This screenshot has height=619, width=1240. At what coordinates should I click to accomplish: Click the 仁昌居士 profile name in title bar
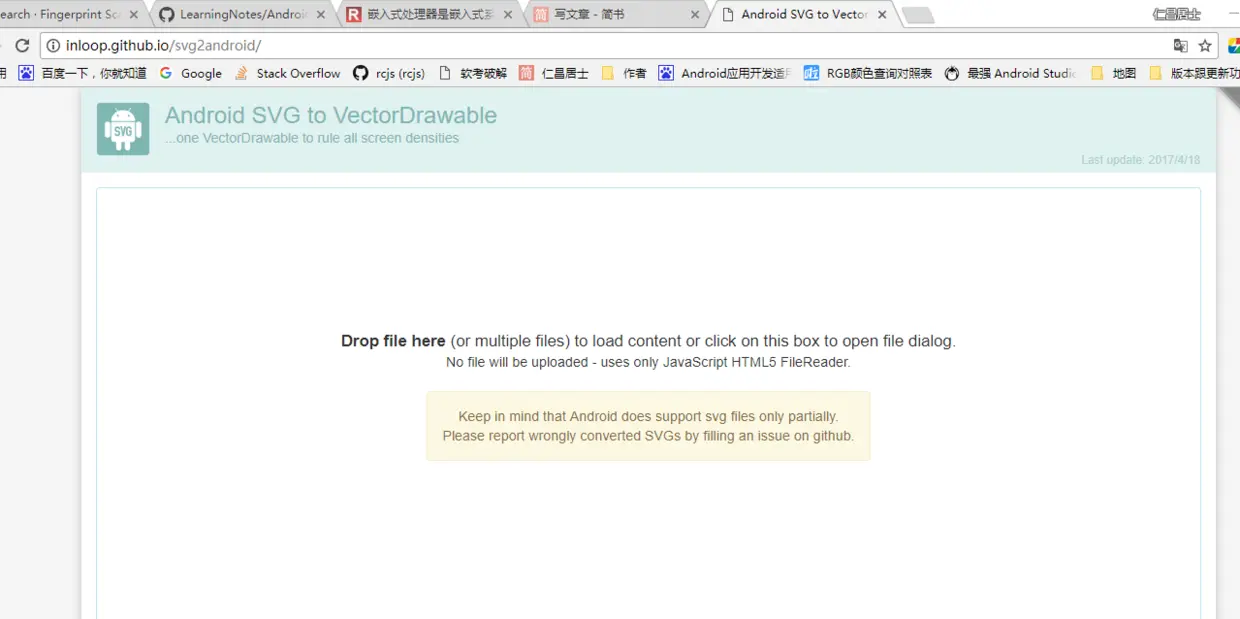[1176, 14]
